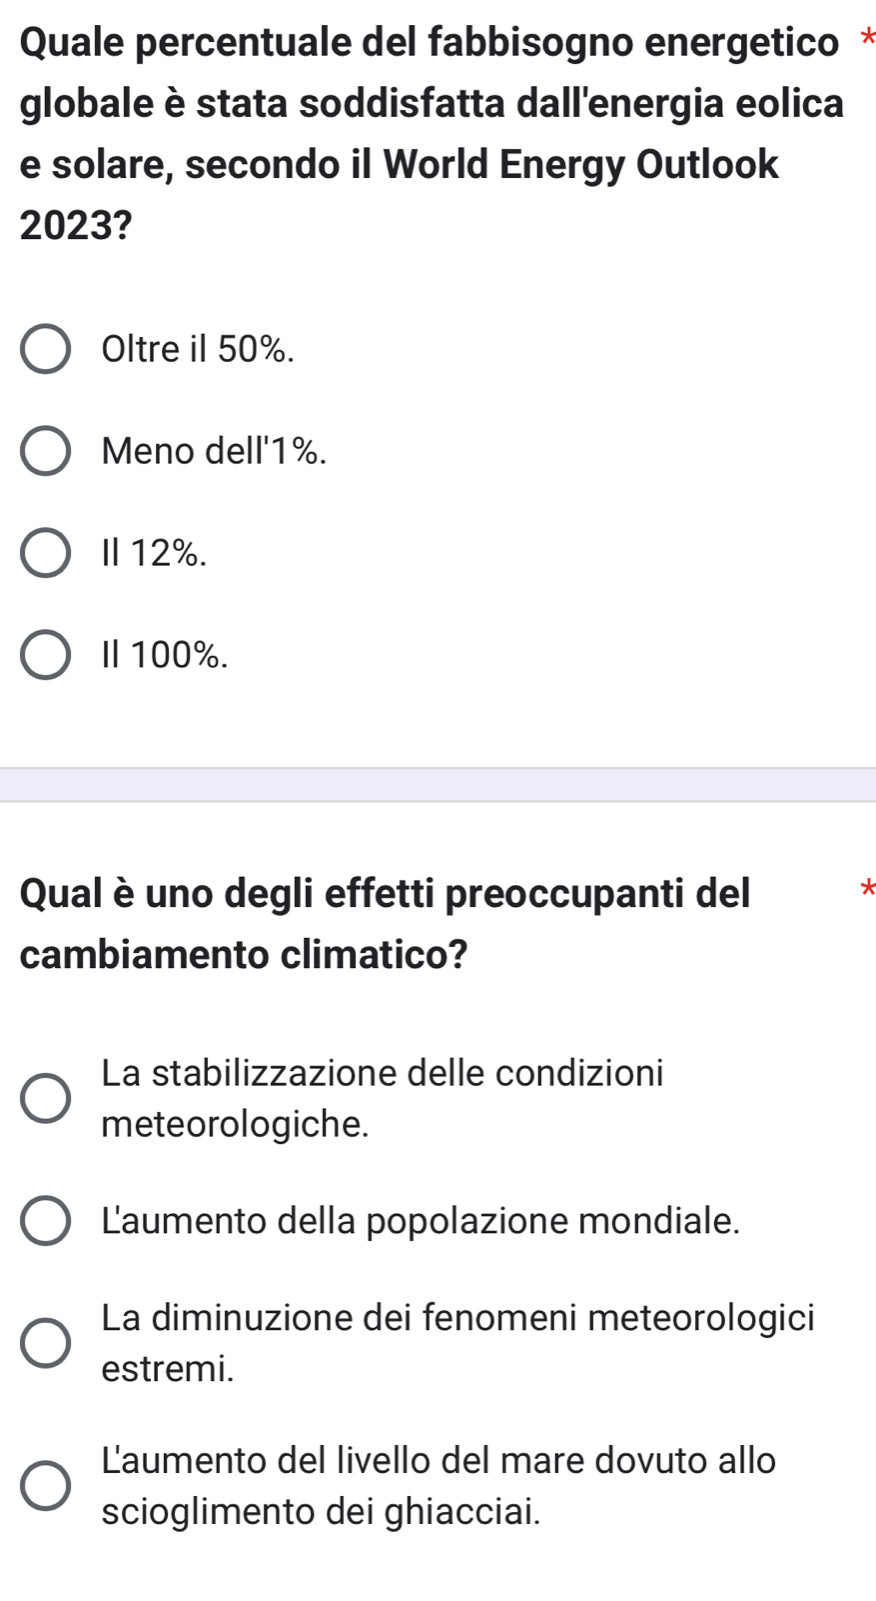
Task: Tick radio for 'La diminuzione dei fenomeni meteorologici estremi'
Action: [x=46, y=1342]
